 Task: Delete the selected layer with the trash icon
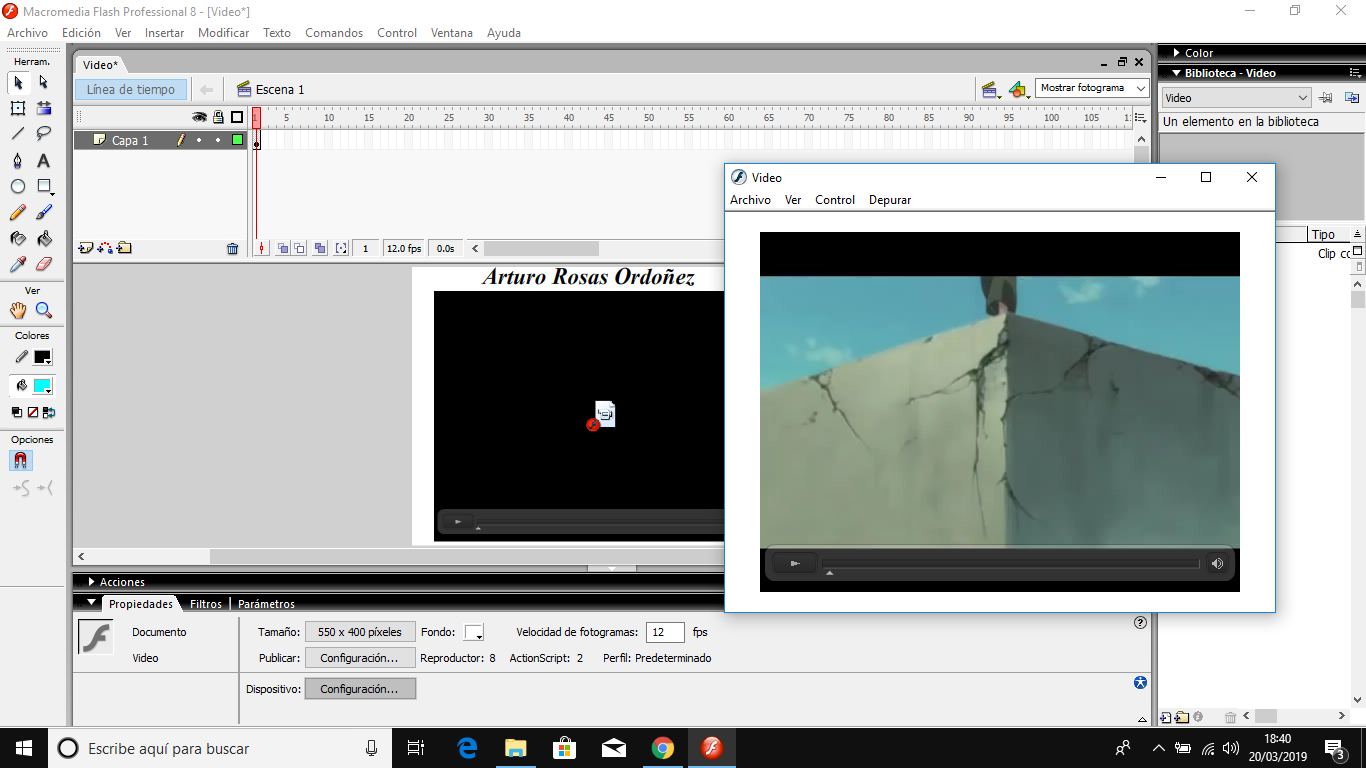(x=233, y=247)
